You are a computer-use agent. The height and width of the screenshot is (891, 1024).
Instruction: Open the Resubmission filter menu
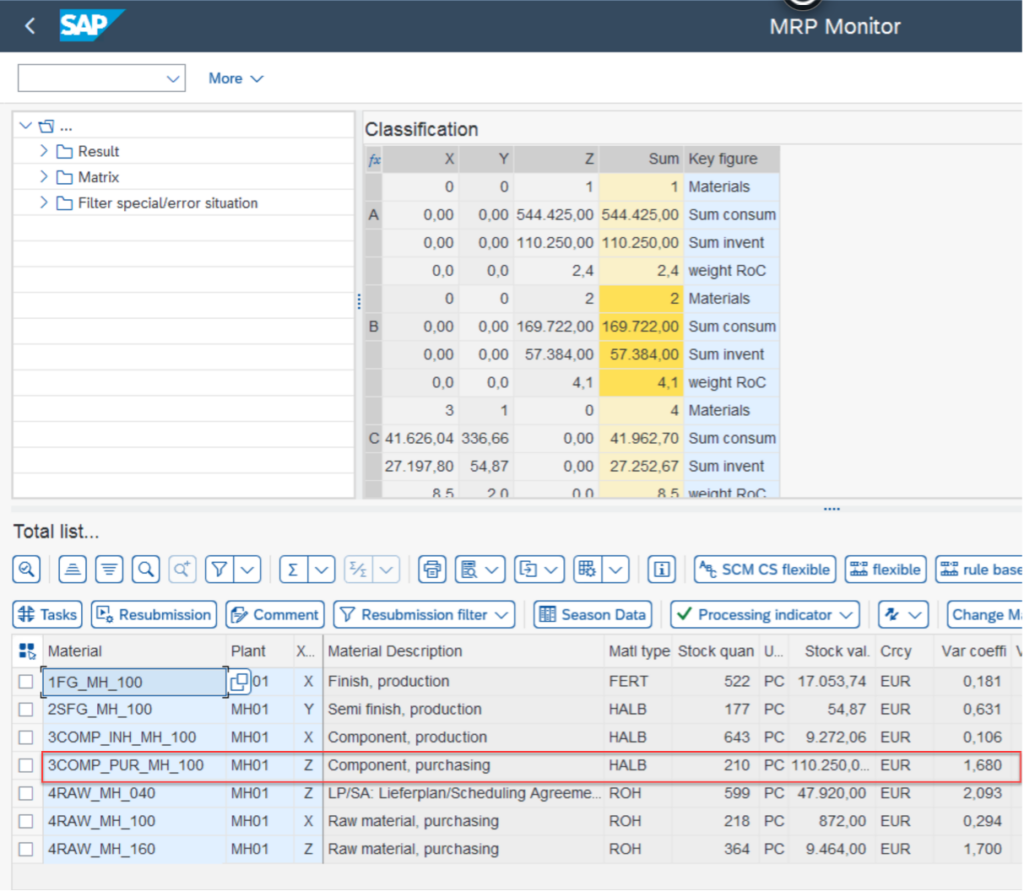(425, 614)
